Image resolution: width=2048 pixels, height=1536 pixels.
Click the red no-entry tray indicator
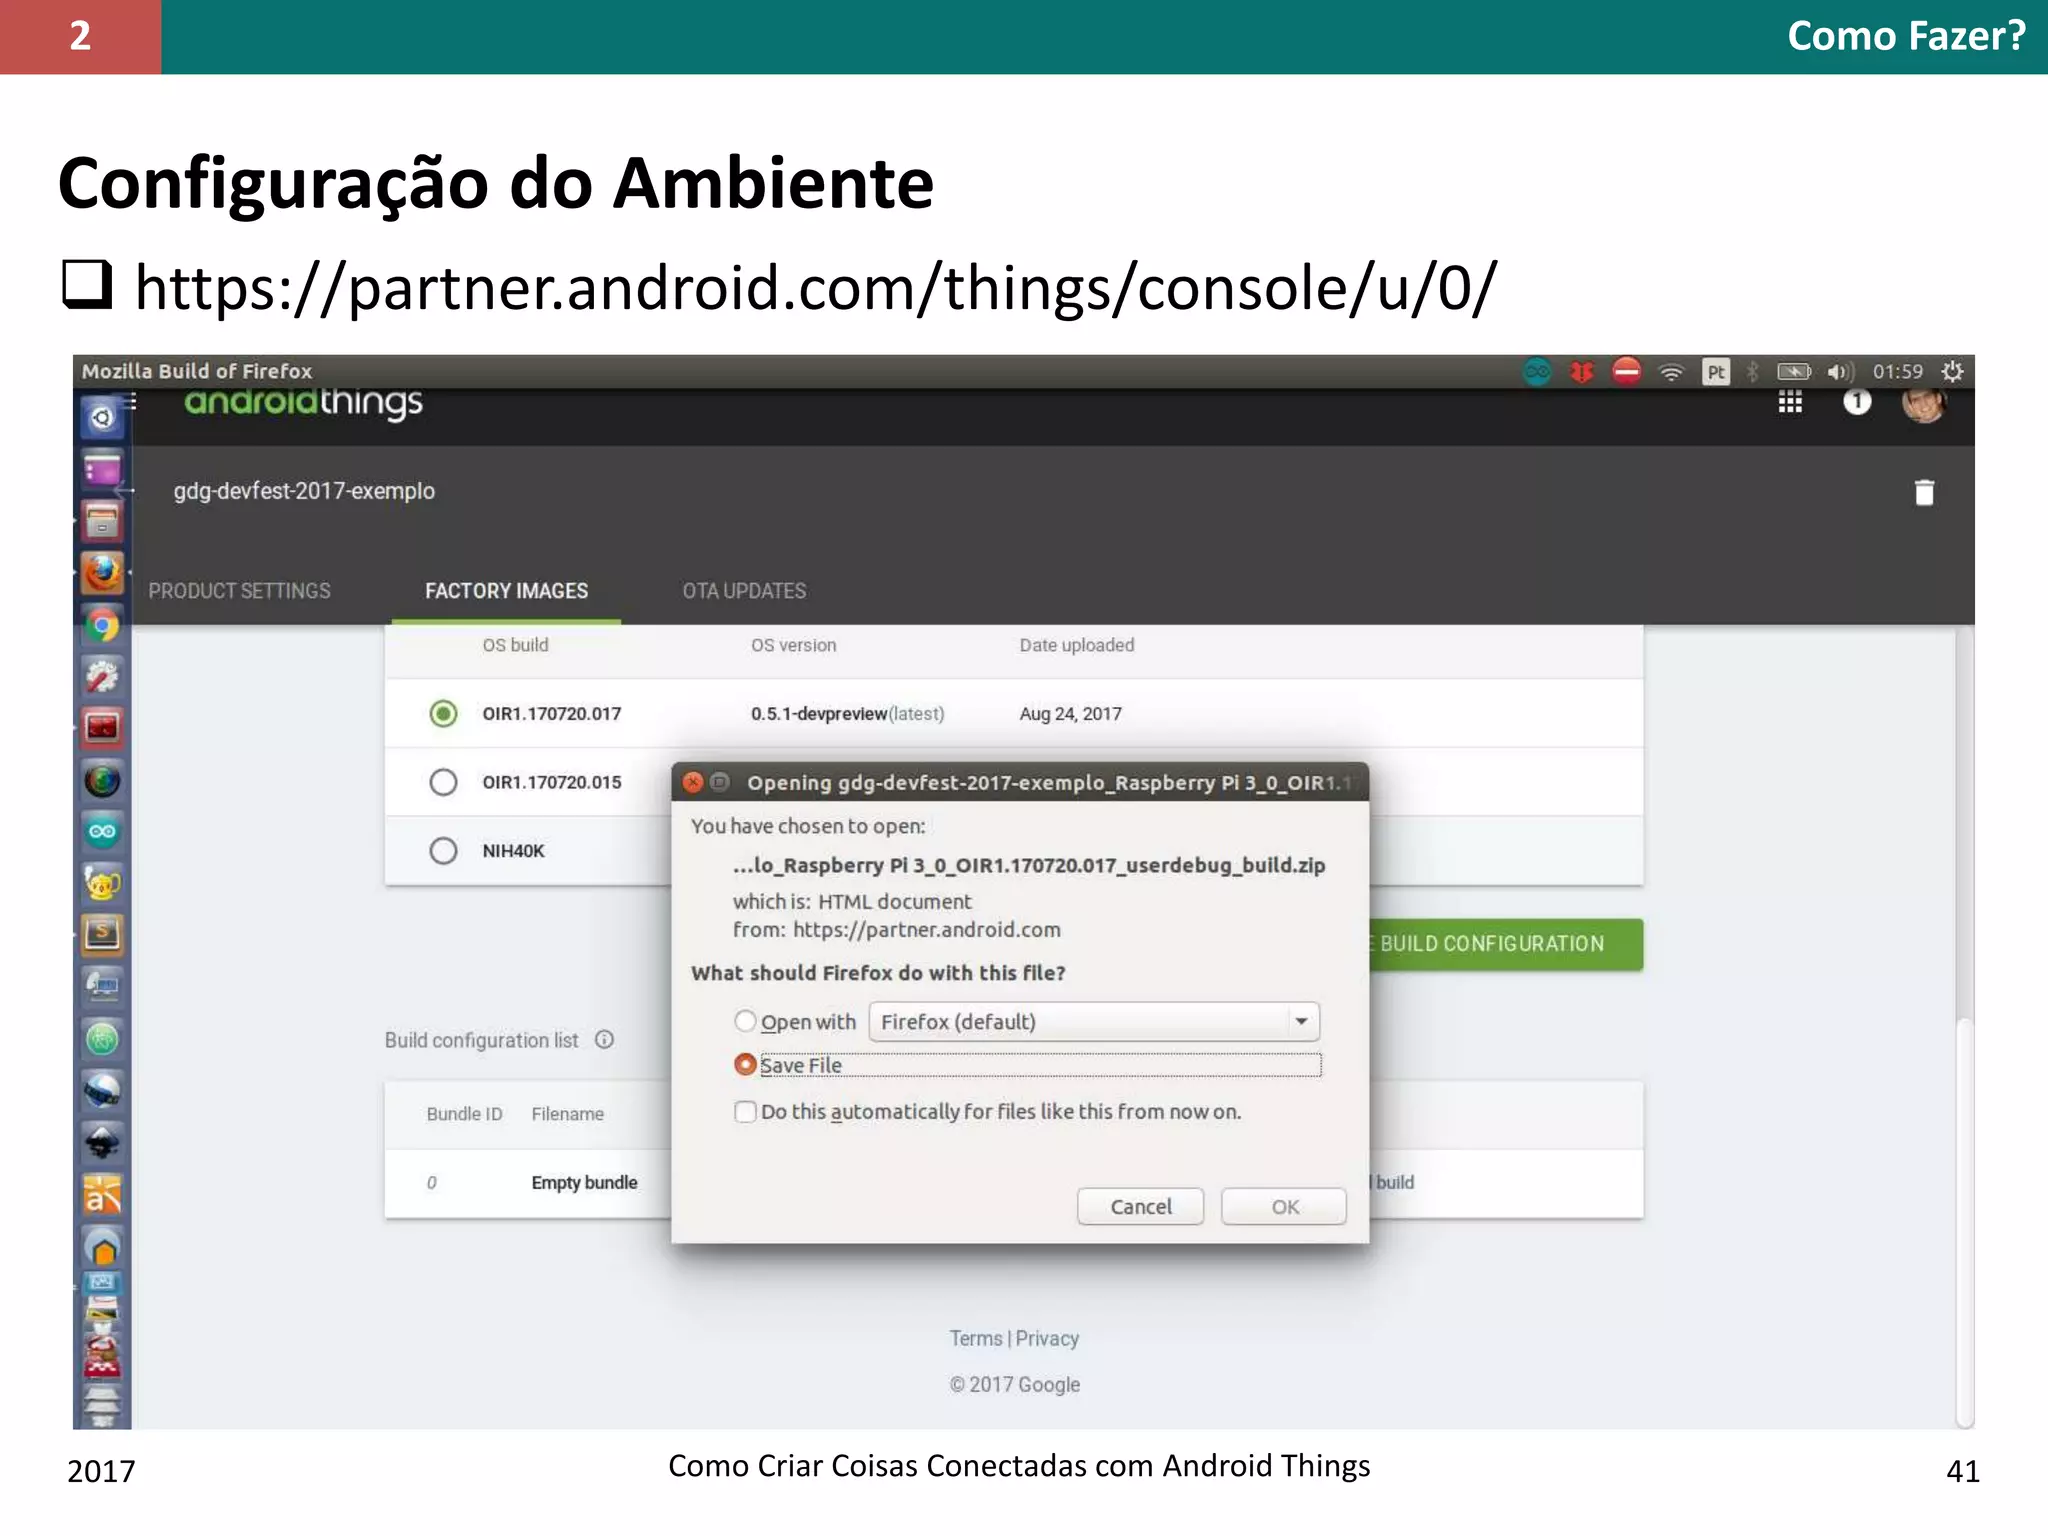[x=1627, y=372]
